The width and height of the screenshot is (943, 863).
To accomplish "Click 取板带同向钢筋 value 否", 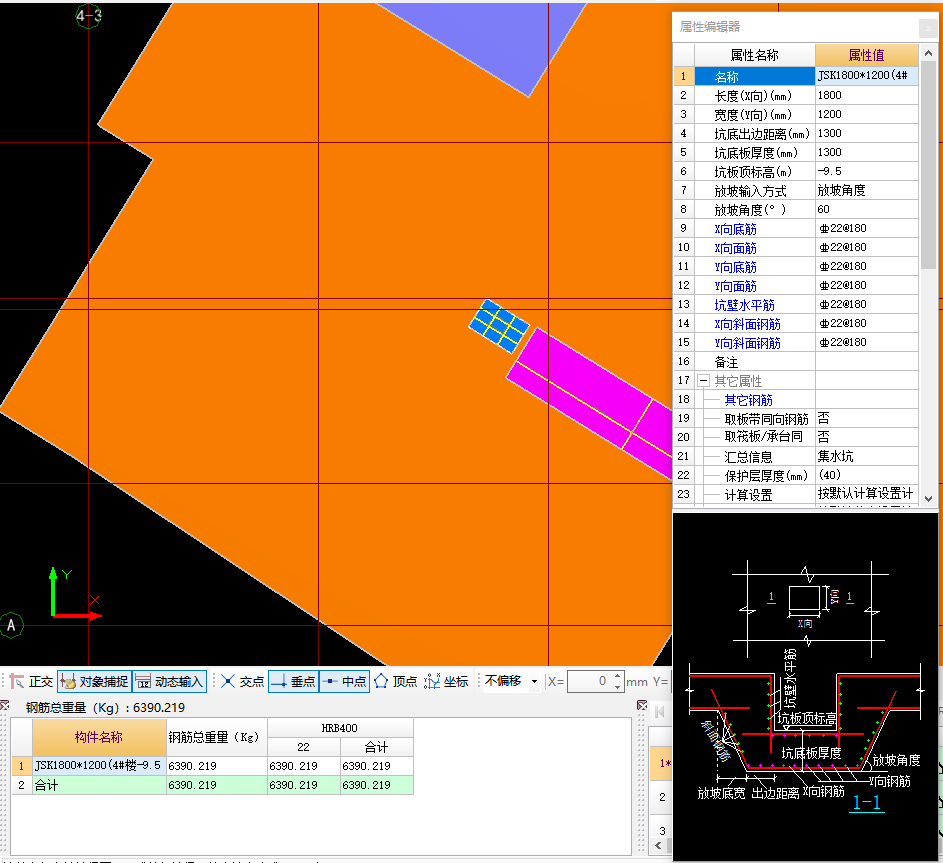I will (867, 418).
